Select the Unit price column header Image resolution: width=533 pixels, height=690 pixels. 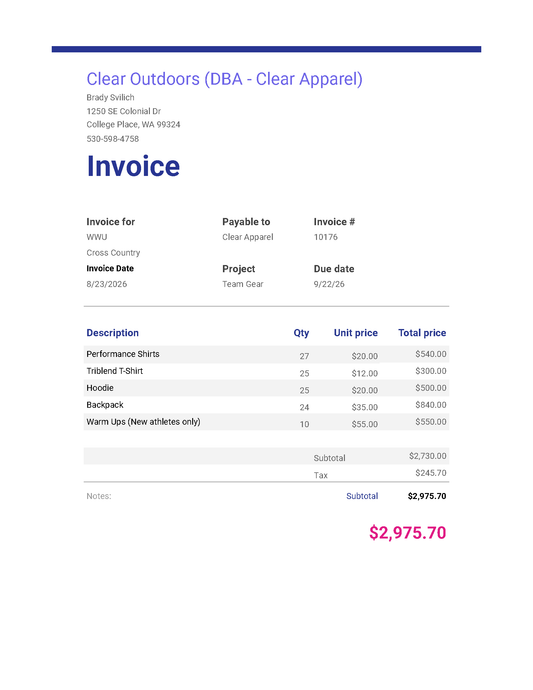(x=356, y=333)
